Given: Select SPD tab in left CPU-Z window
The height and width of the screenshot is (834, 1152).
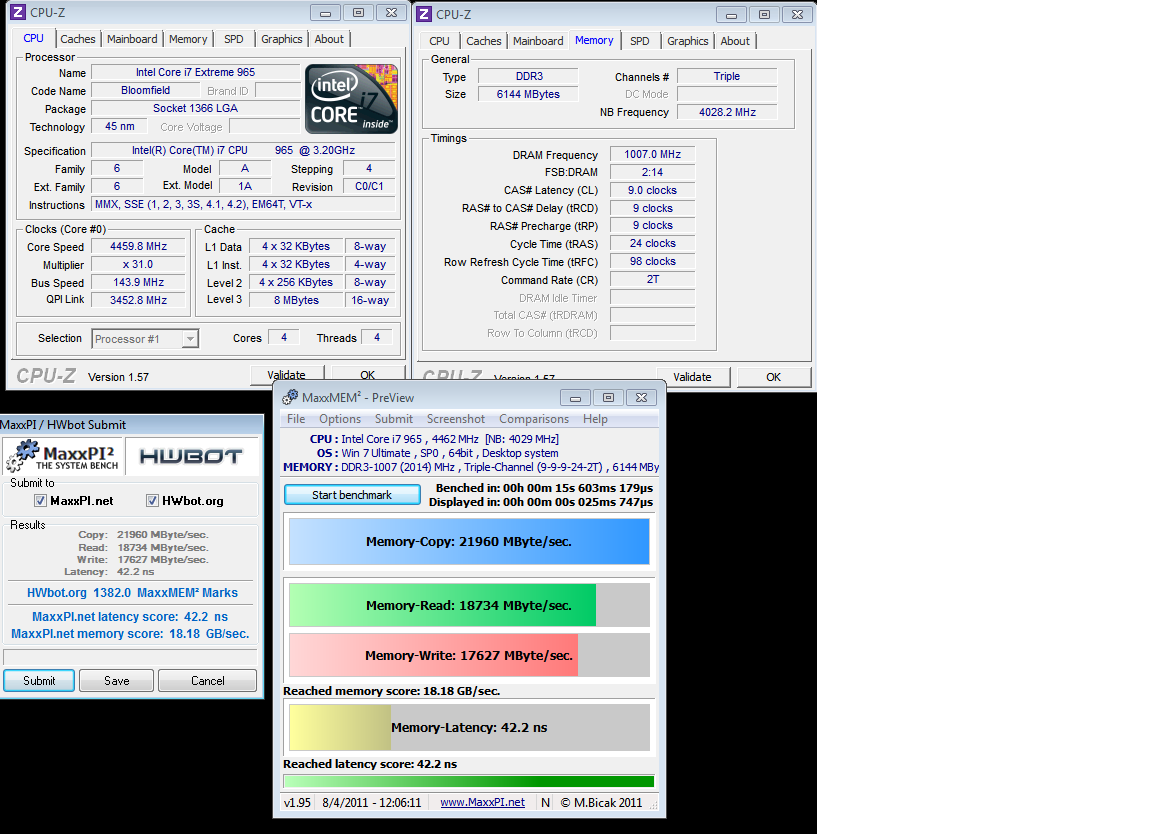Looking at the screenshot, I should [234, 39].
